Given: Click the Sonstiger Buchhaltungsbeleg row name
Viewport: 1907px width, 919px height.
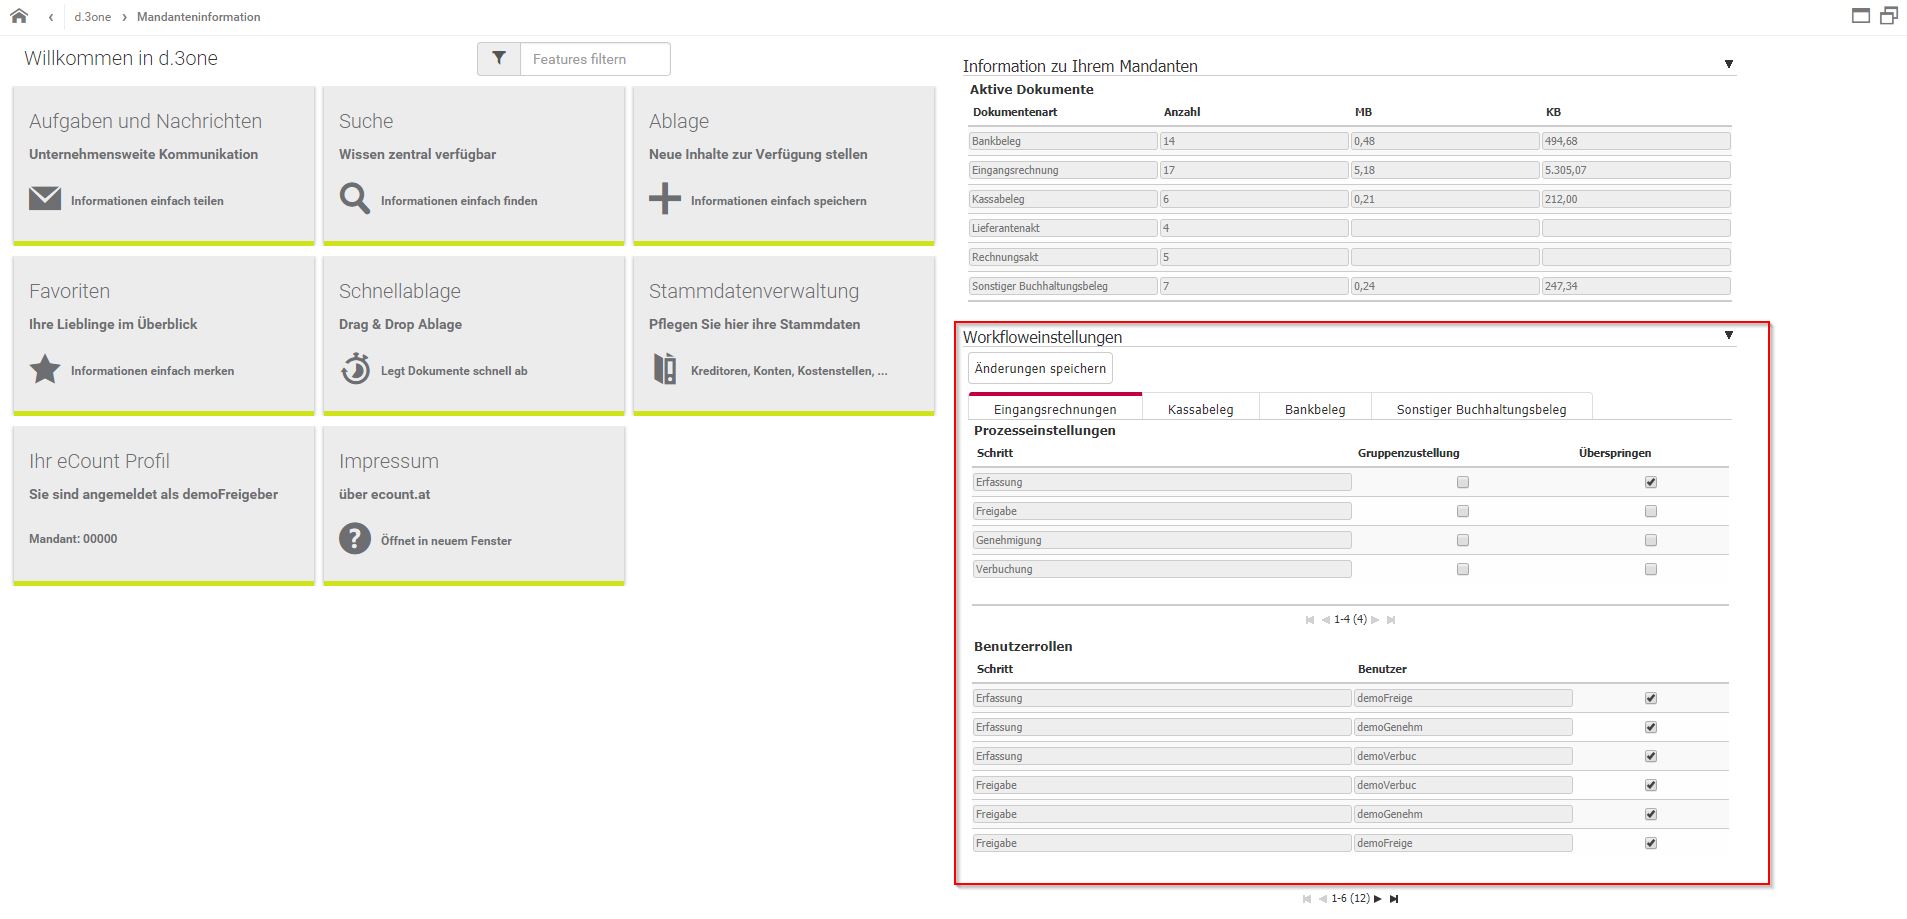Looking at the screenshot, I should [x=1063, y=286].
